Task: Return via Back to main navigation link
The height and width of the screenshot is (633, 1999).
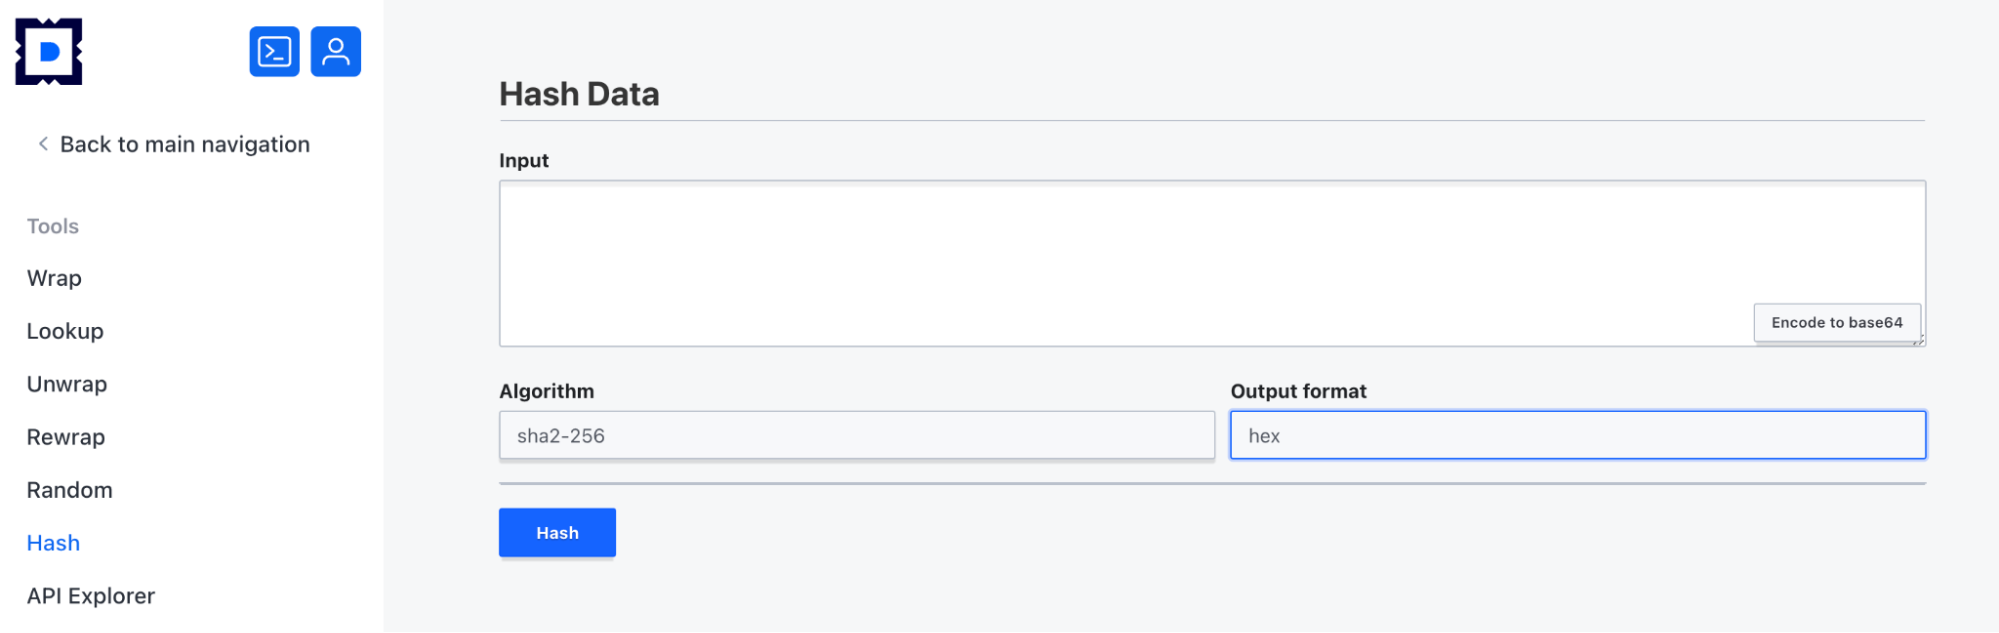Action: pyautogui.click(x=185, y=144)
